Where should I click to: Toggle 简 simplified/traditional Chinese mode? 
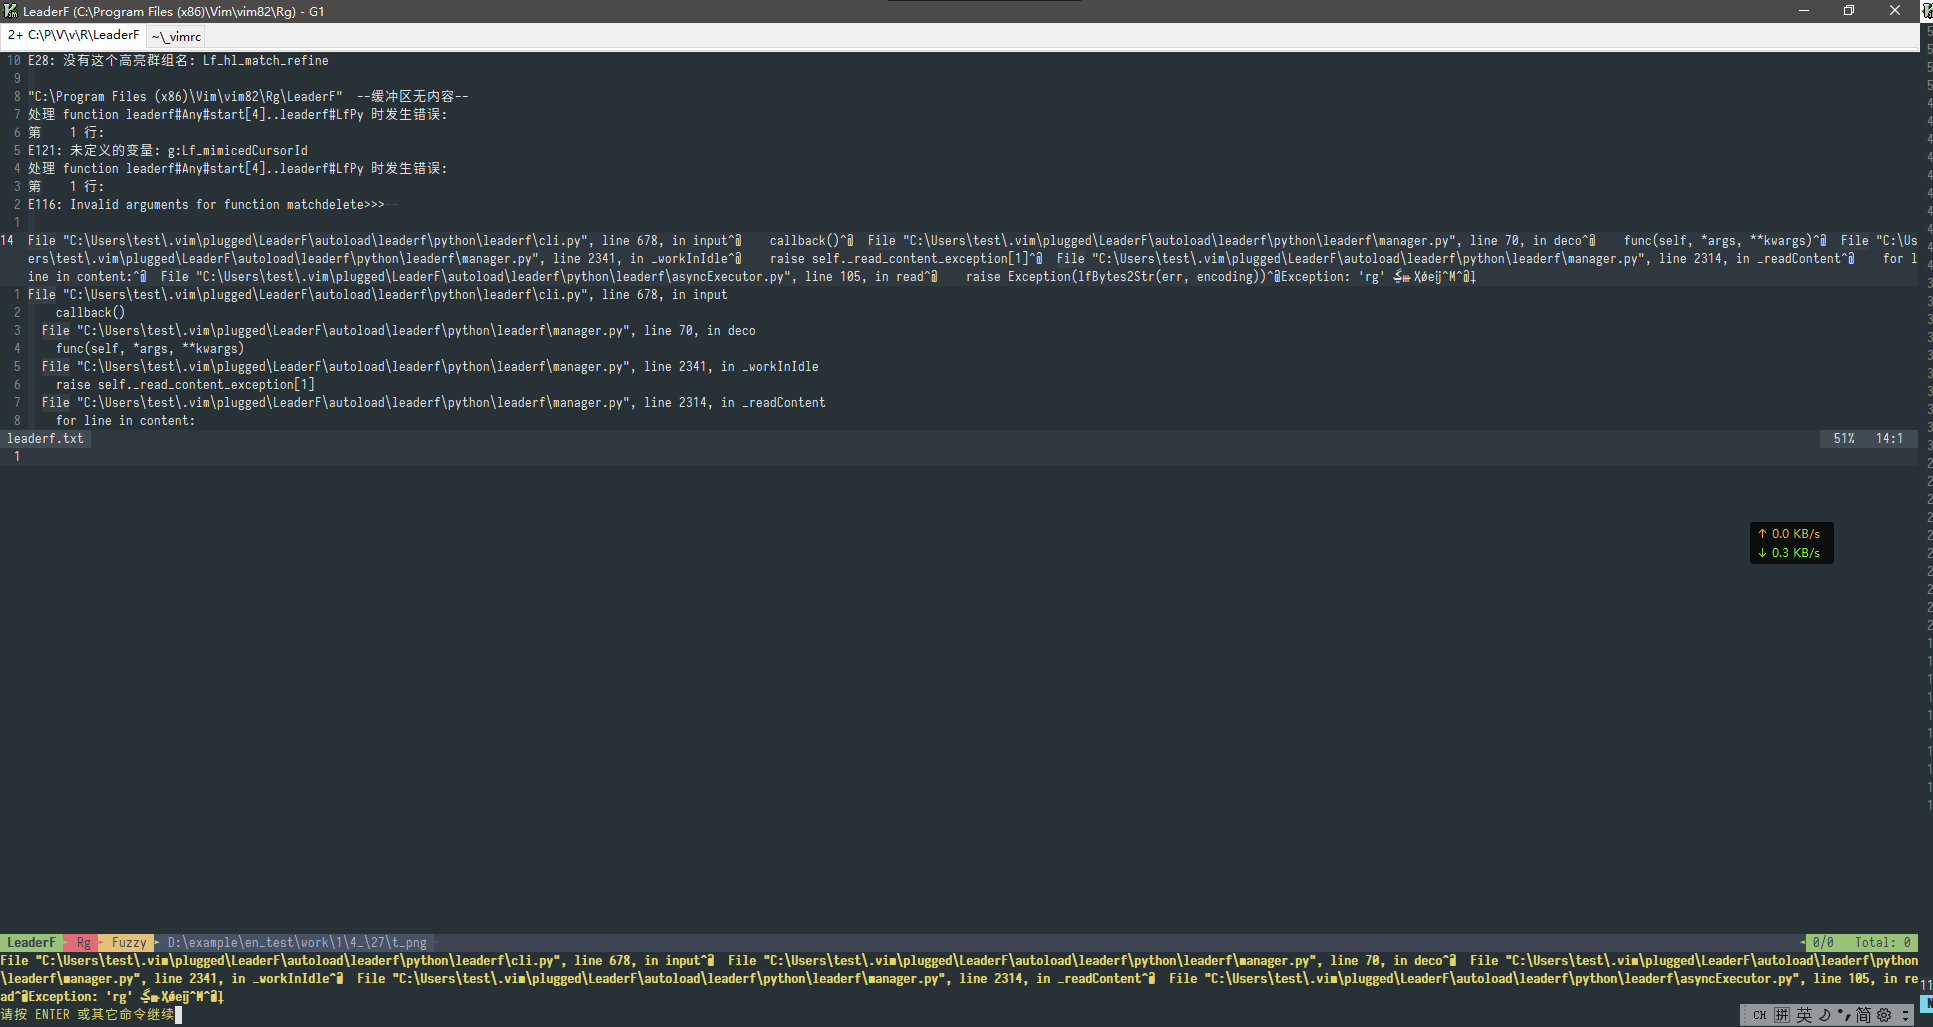pyautogui.click(x=1863, y=1015)
